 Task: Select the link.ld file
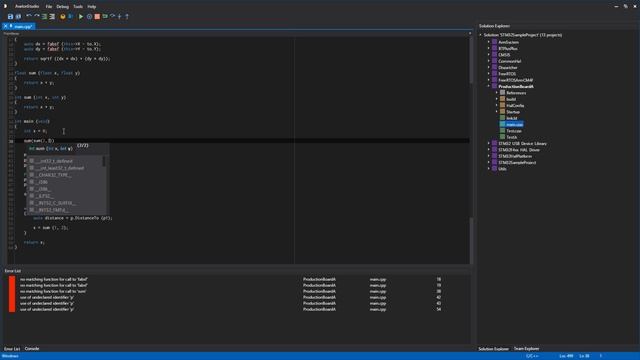[511, 118]
